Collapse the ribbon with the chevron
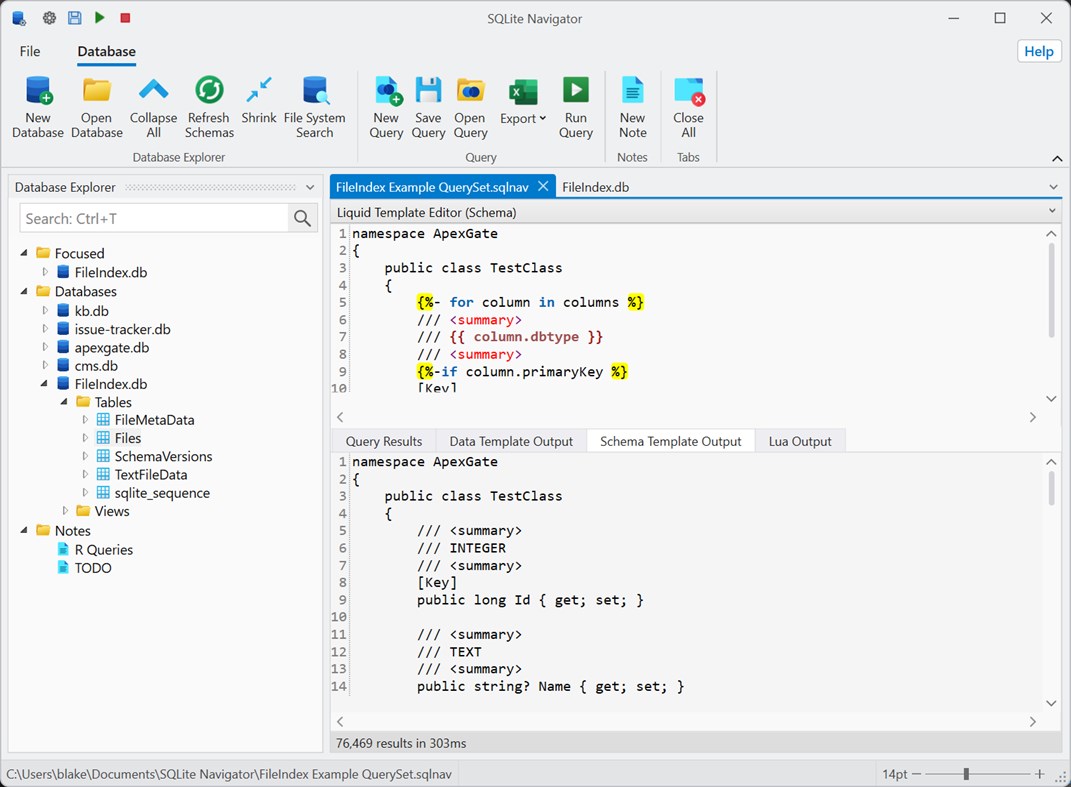Screen dimensions: 1071x787 click(1057, 158)
